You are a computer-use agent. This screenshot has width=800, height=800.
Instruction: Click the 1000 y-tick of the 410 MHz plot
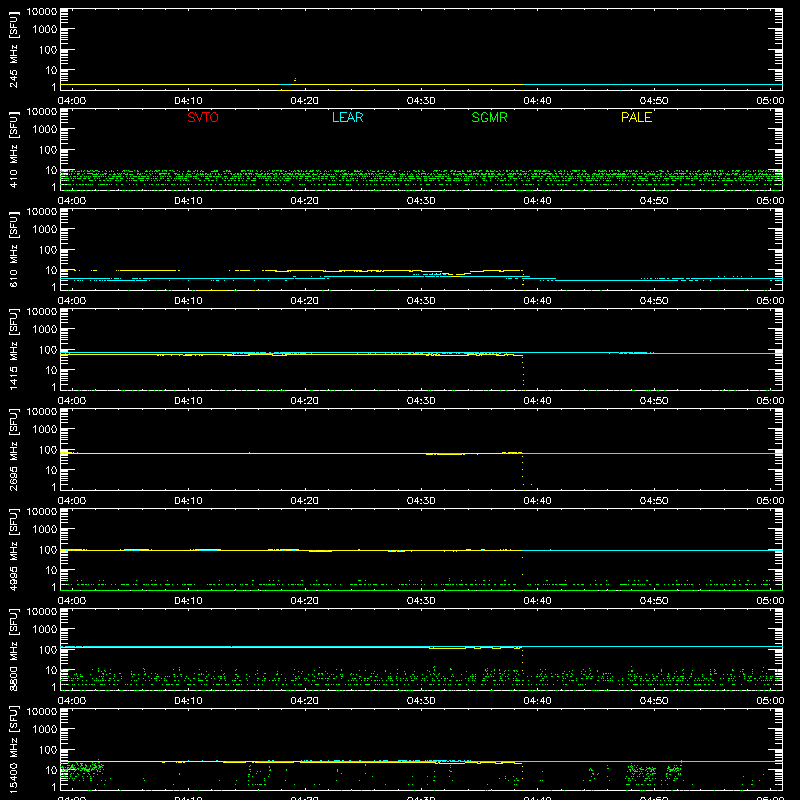(x=45, y=130)
